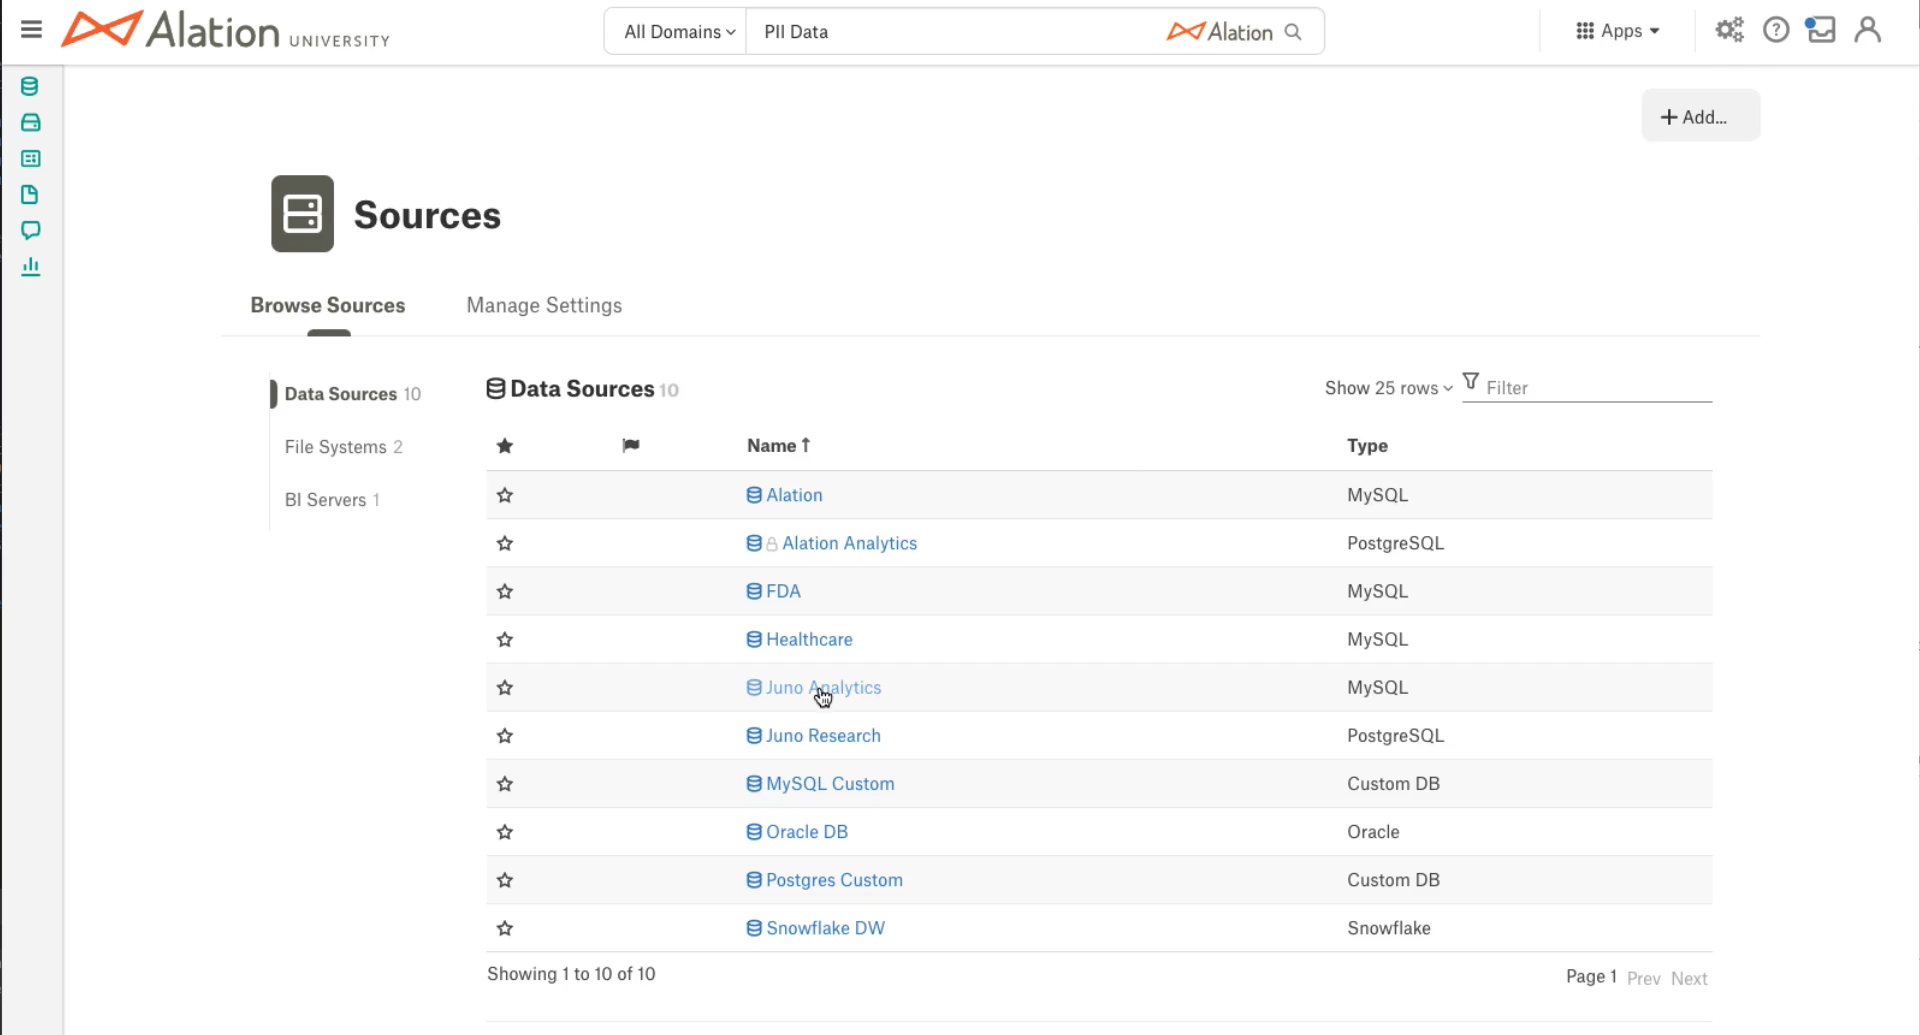The height and width of the screenshot is (1035, 1920).
Task: Click the search magnifier icon
Action: 1293,32
